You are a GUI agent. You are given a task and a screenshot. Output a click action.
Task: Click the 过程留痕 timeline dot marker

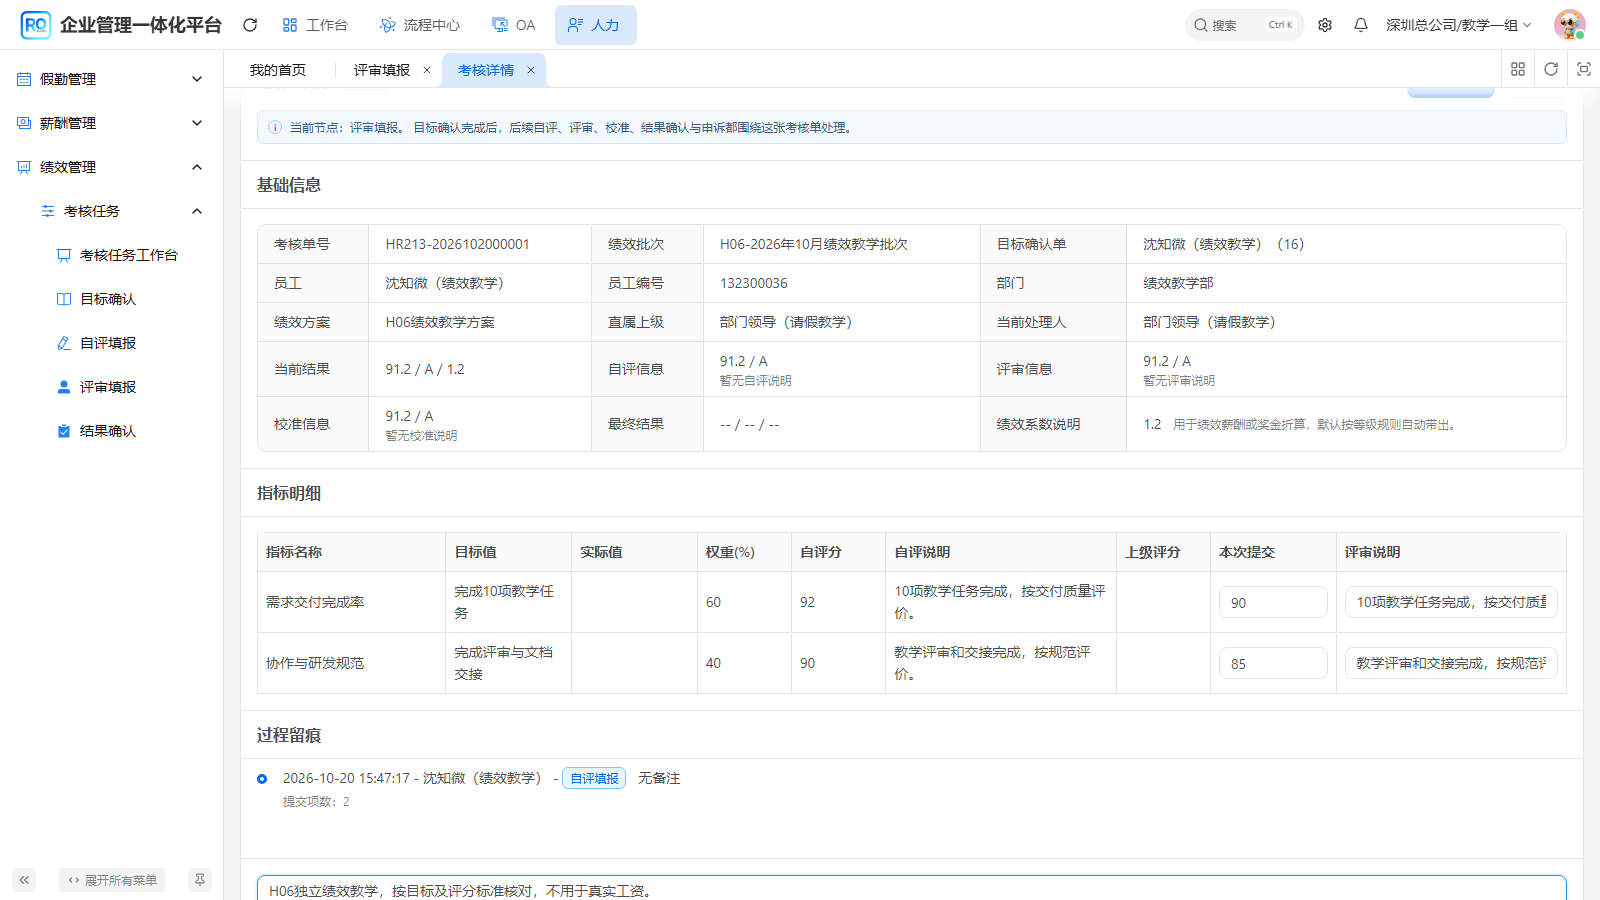(262, 778)
